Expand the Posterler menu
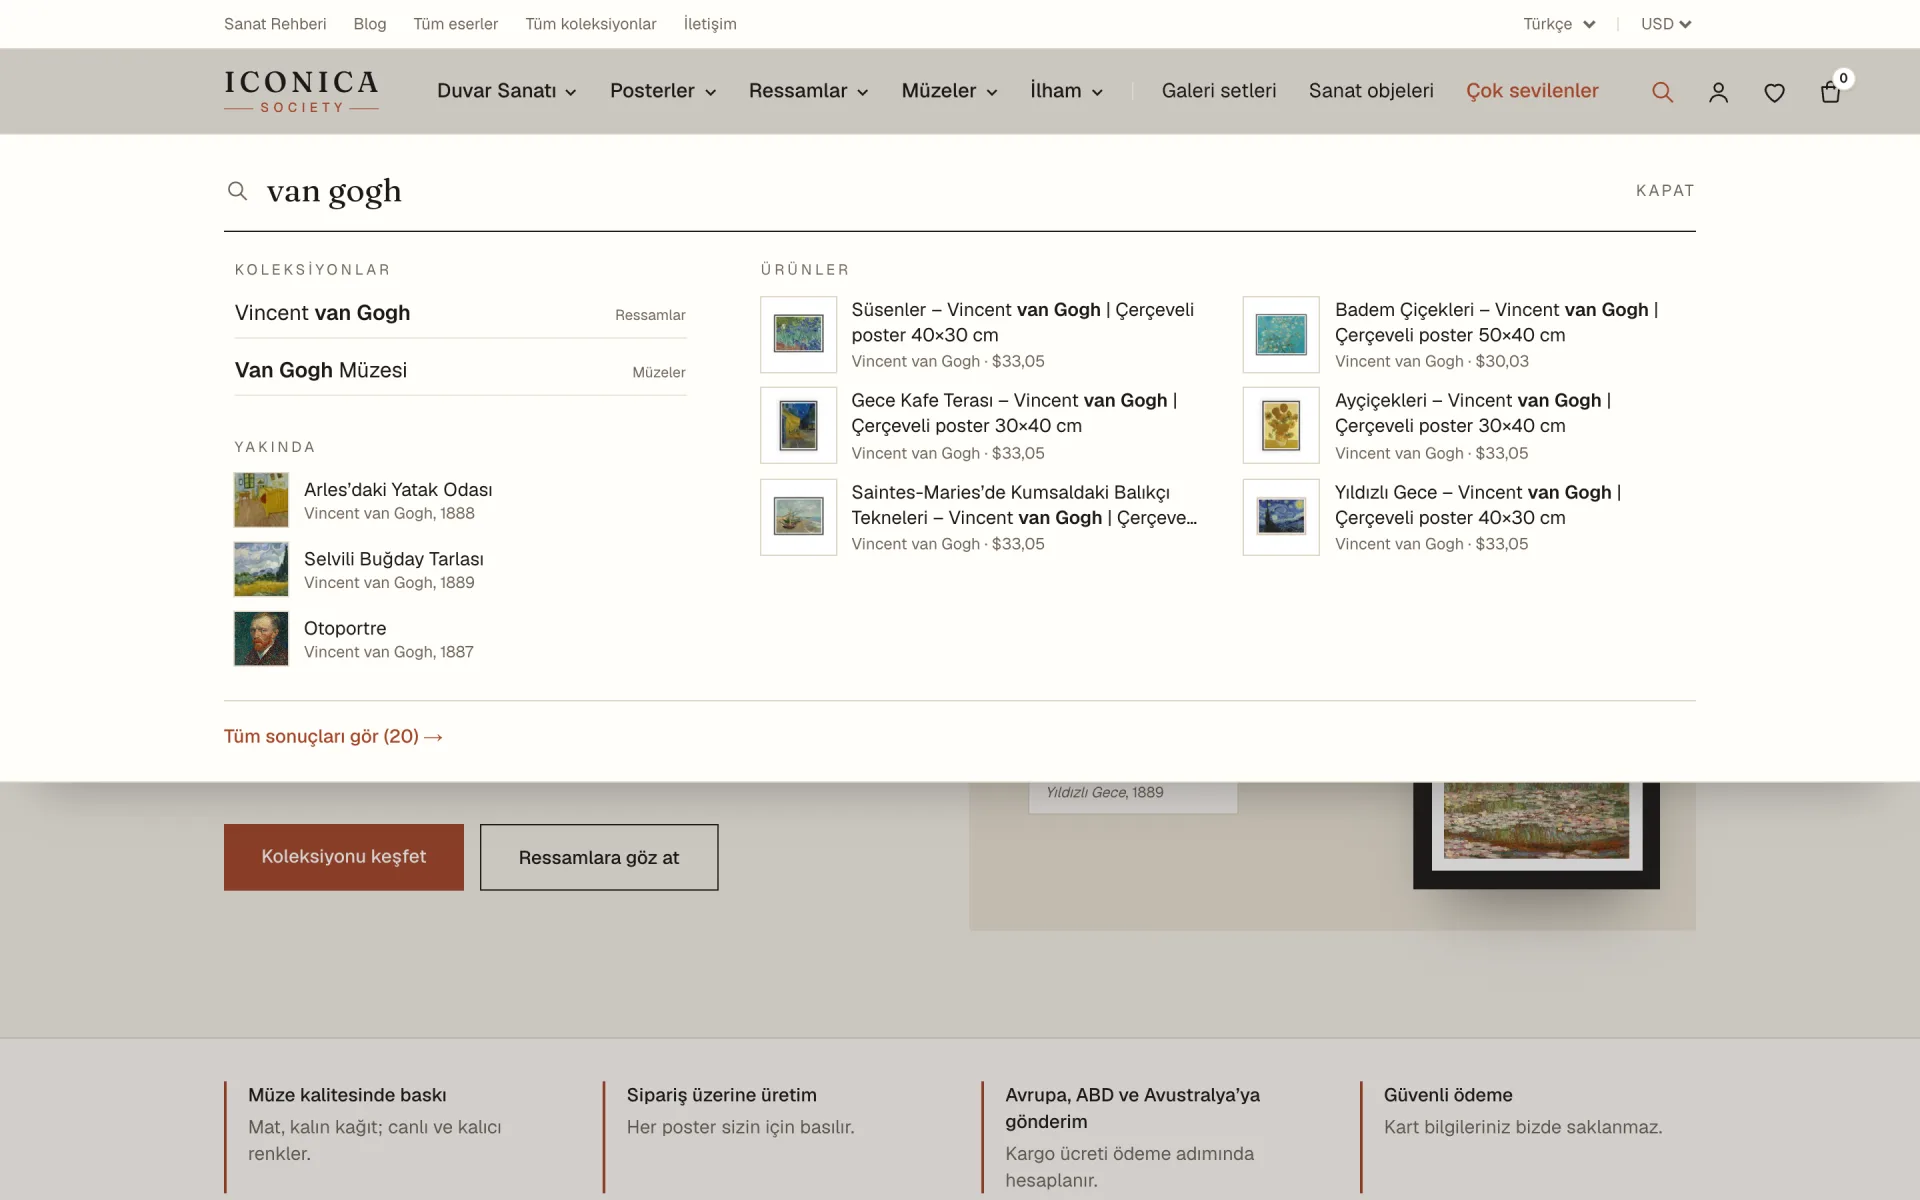This screenshot has width=1920, height=1200. [x=663, y=91]
